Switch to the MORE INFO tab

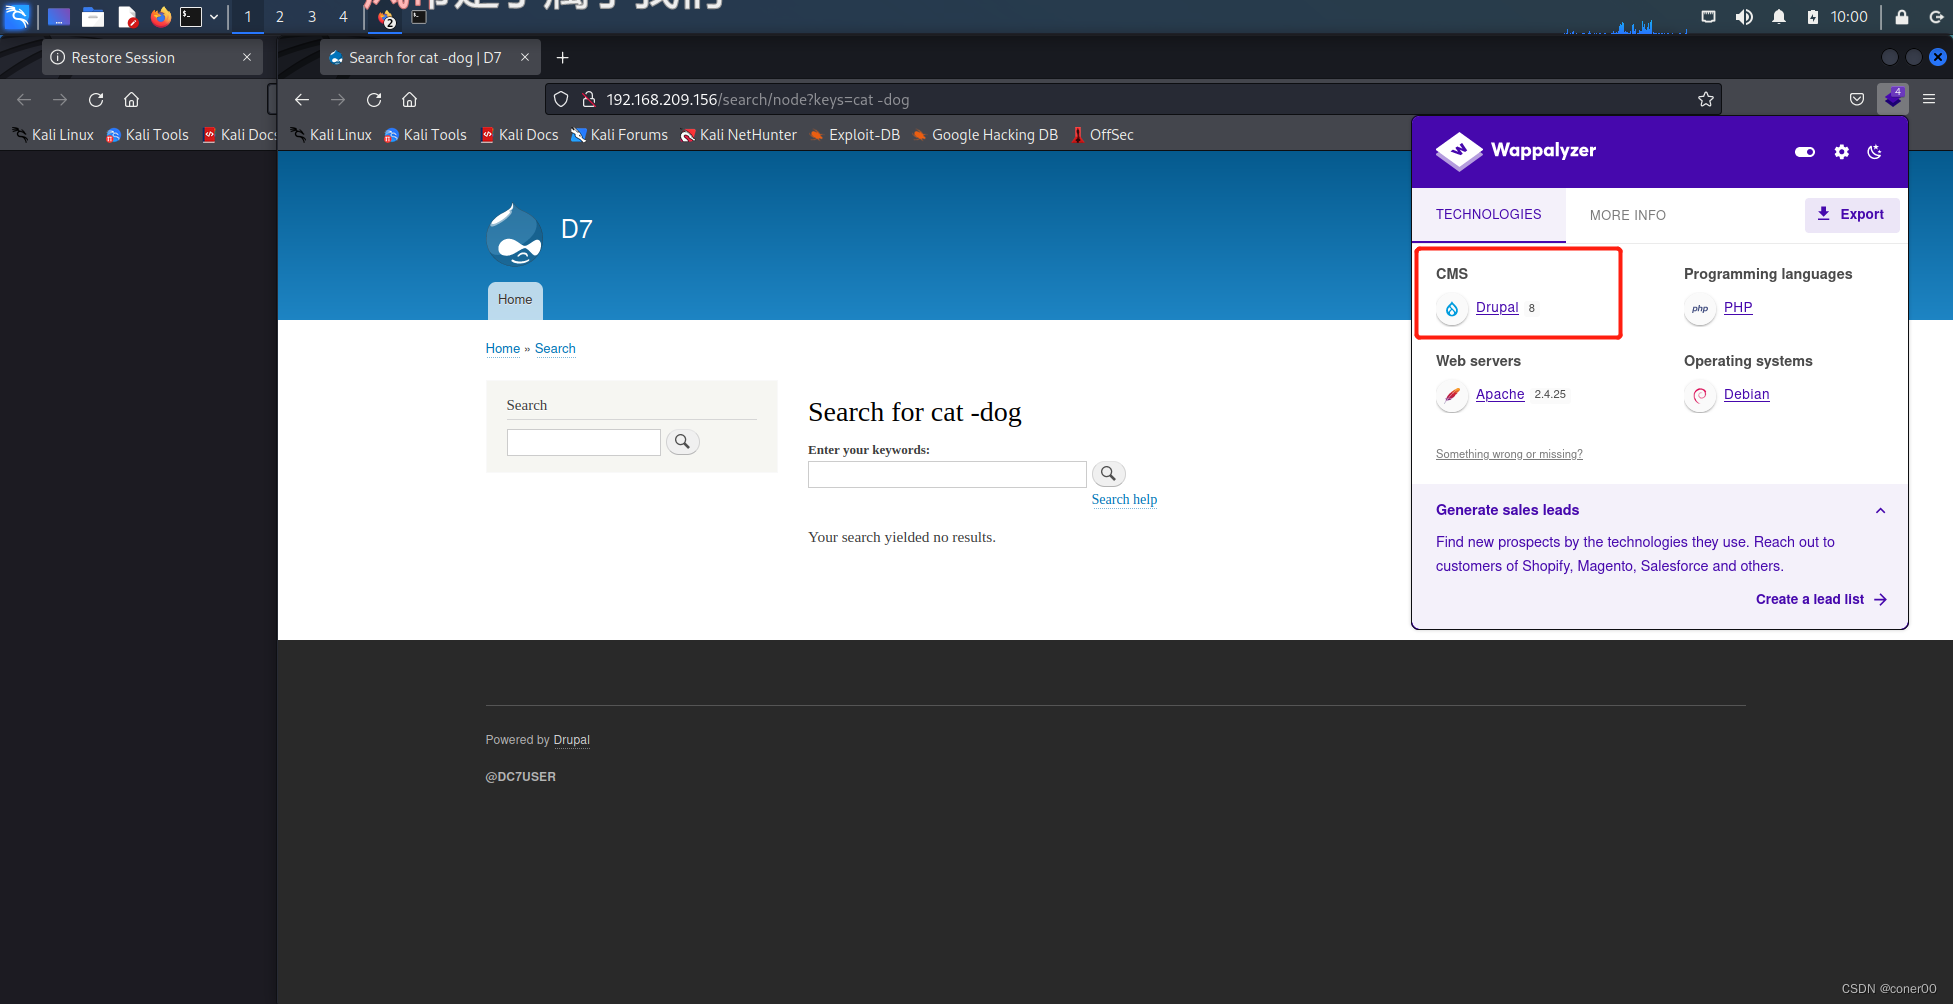(x=1627, y=215)
